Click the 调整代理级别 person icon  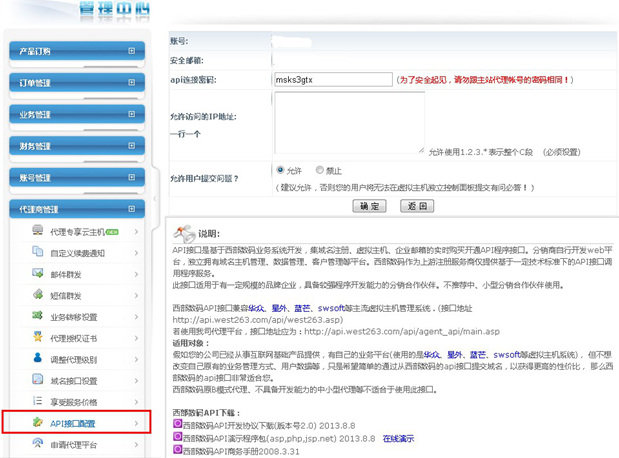38,359
